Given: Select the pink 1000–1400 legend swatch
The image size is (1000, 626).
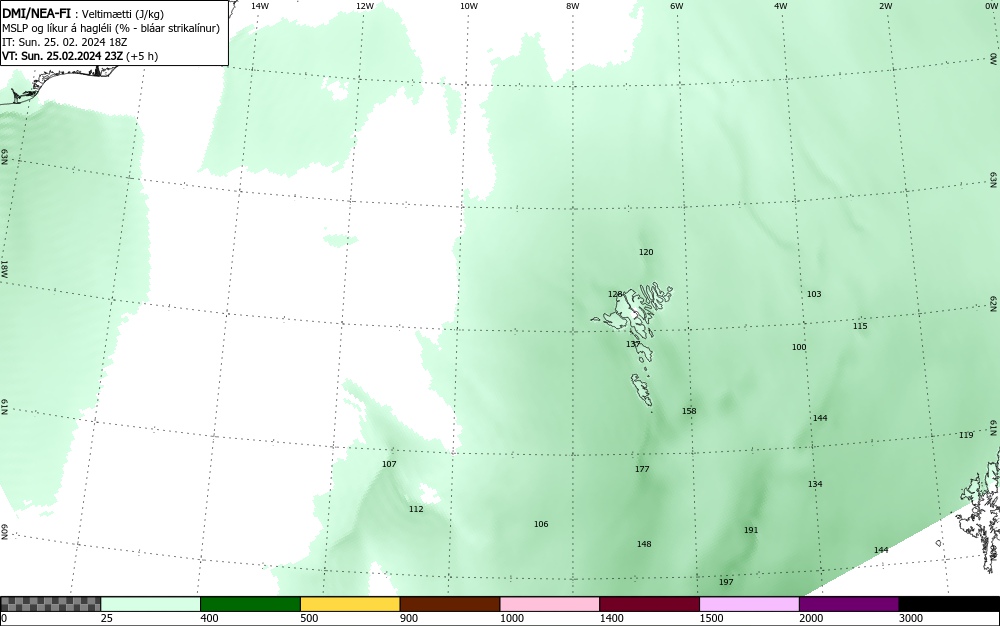Looking at the screenshot, I should 550,604.
